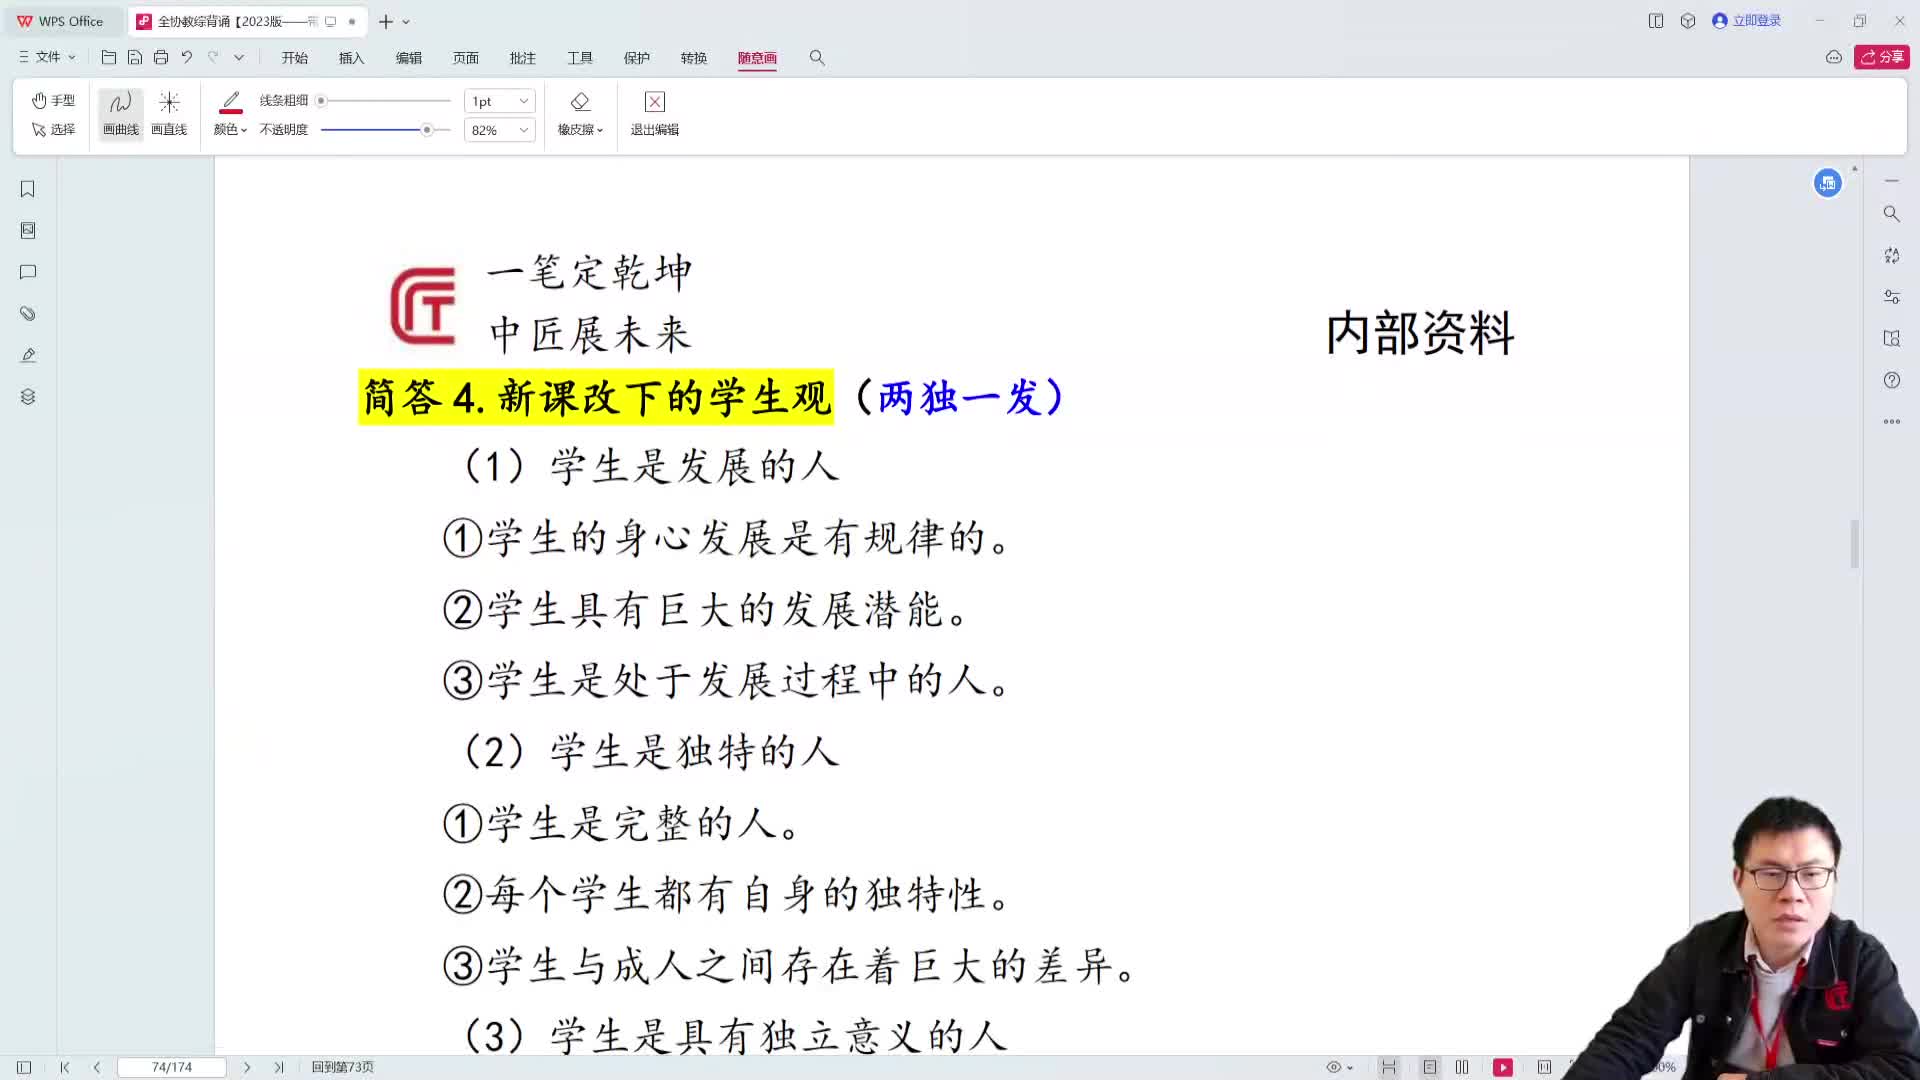This screenshot has height=1080, width=1920.
Task: Open the more options ellipsis icon on right sidebar
Action: [1891, 421]
